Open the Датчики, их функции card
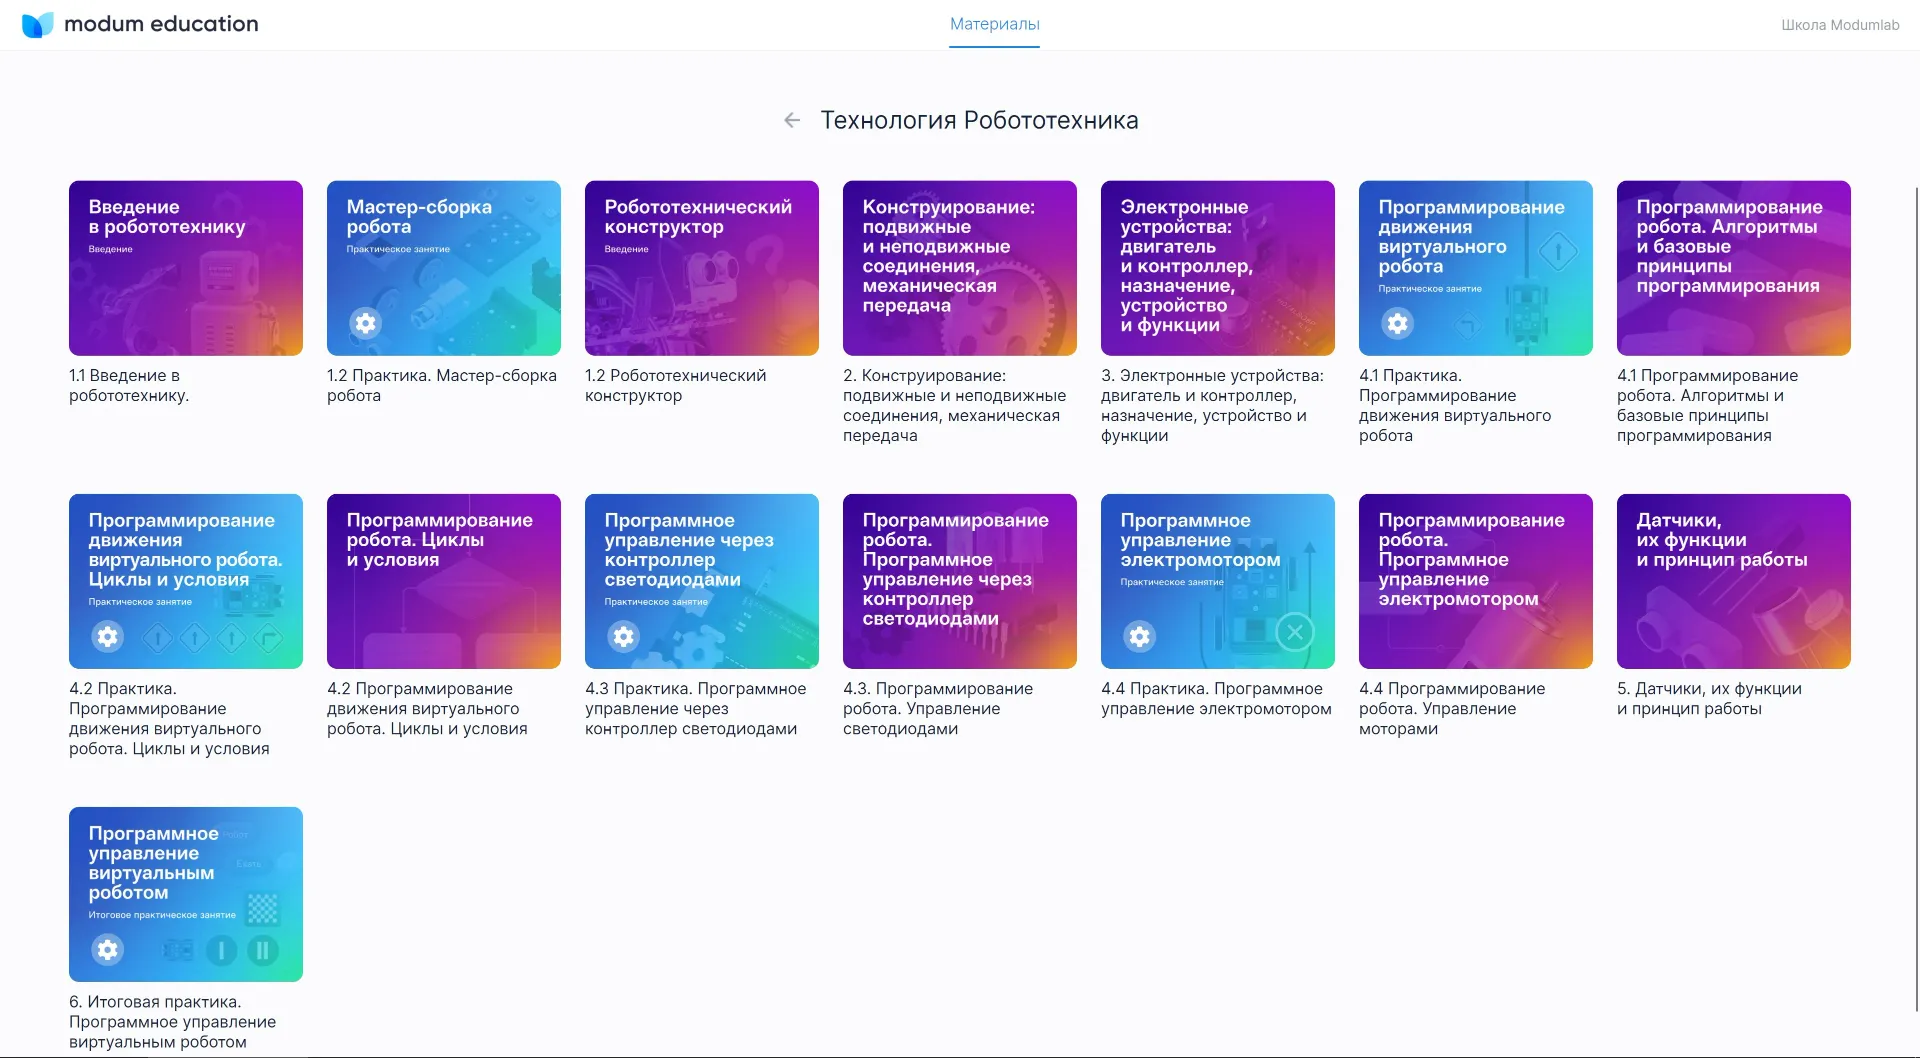The image size is (1920, 1058). tap(1733, 581)
